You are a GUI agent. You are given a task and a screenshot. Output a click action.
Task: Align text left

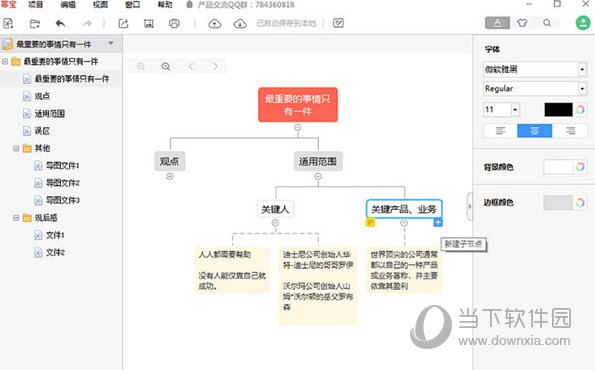pyautogui.click(x=501, y=131)
